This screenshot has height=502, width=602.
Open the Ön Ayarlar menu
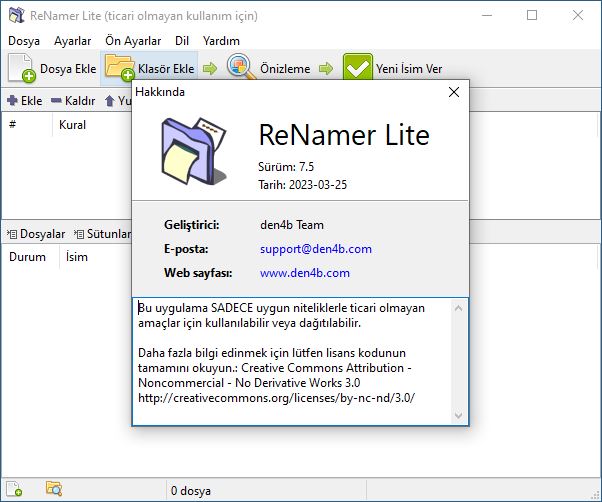[x=133, y=41]
